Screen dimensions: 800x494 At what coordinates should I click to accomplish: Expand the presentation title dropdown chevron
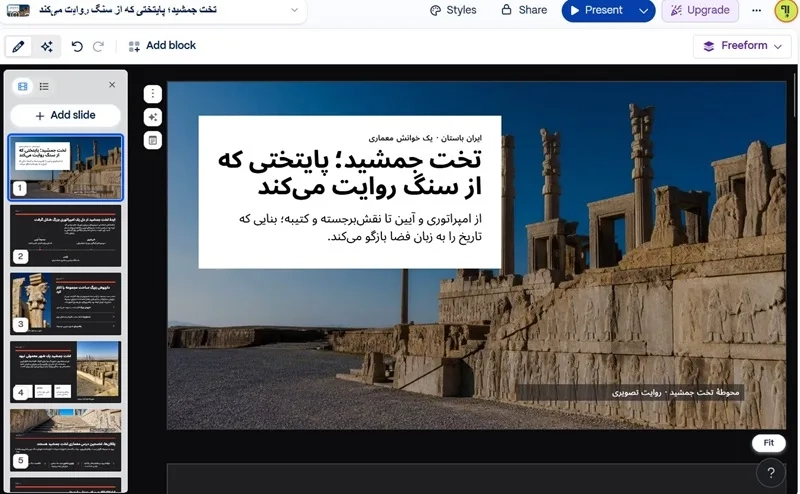[294, 10]
